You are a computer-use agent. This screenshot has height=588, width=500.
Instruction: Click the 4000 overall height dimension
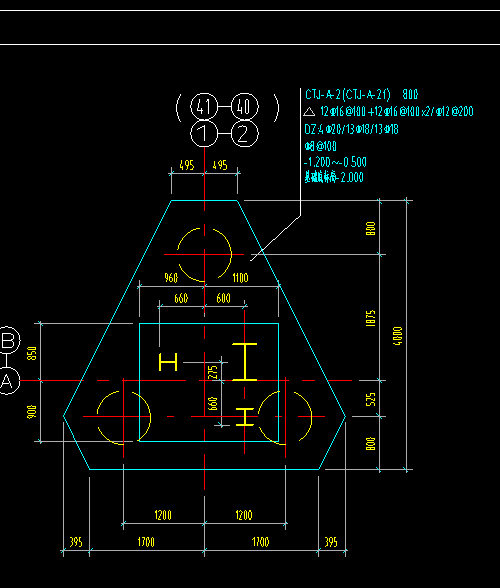coord(398,336)
